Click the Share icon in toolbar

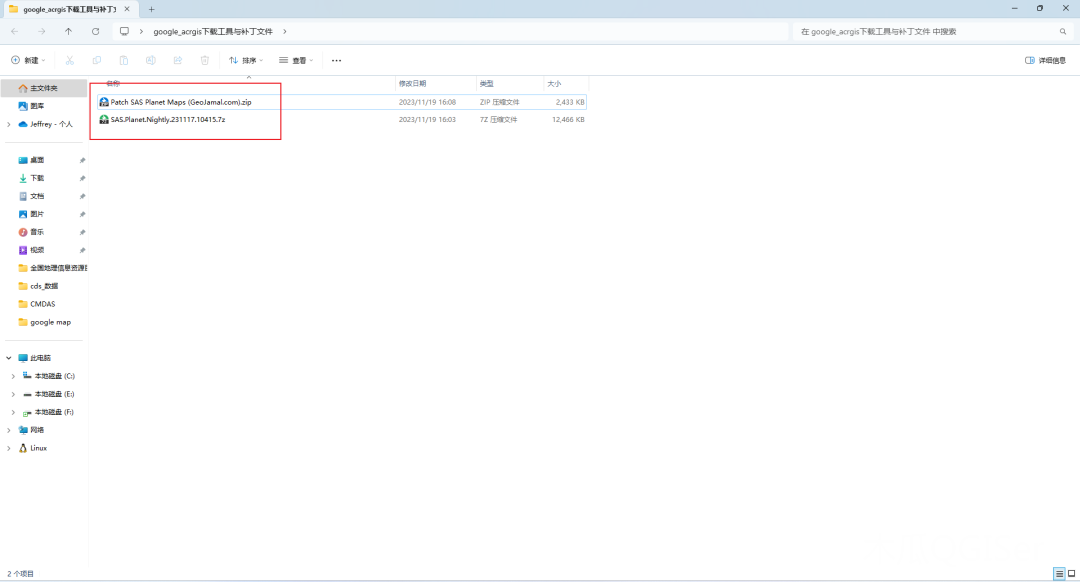pyautogui.click(x=178, y=61)
